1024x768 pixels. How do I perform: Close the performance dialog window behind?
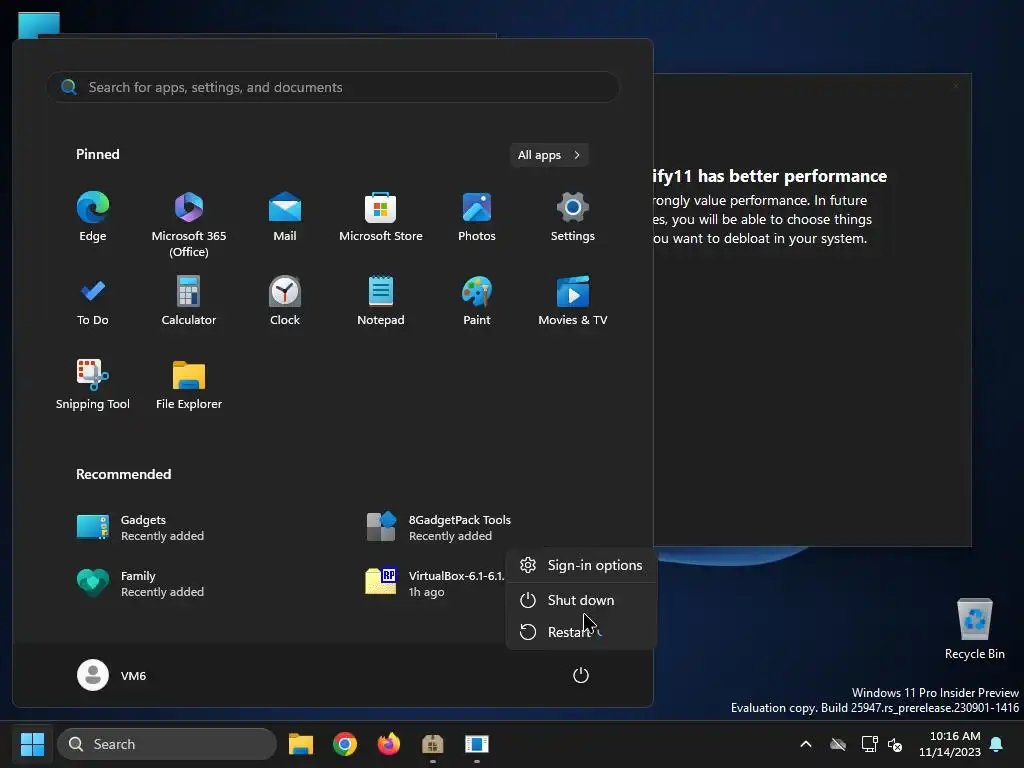955,86
